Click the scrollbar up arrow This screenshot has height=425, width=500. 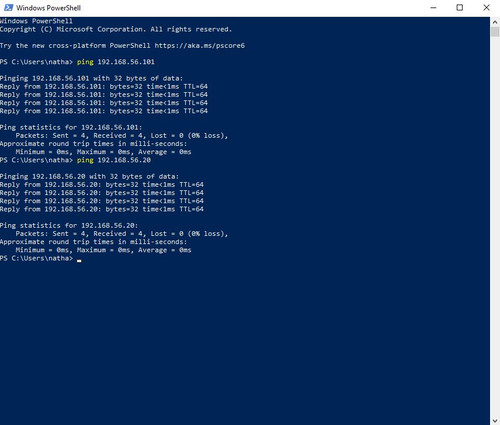[x=495, y=22]
